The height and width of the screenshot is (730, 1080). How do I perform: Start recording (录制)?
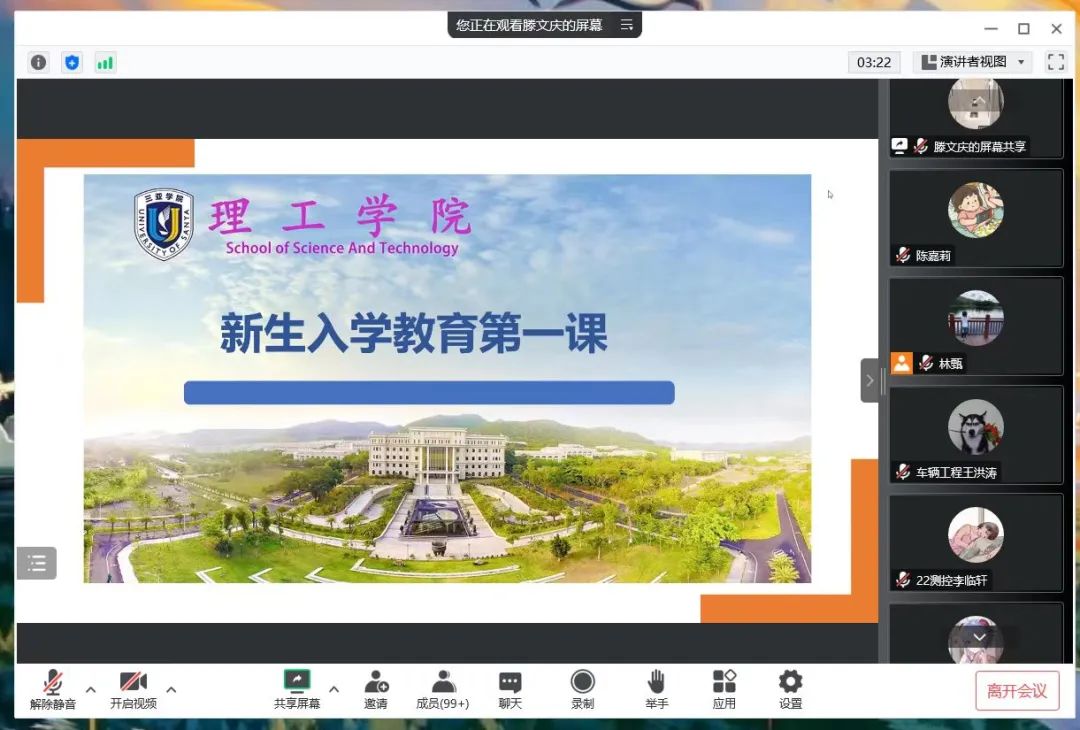click(583, 689)
